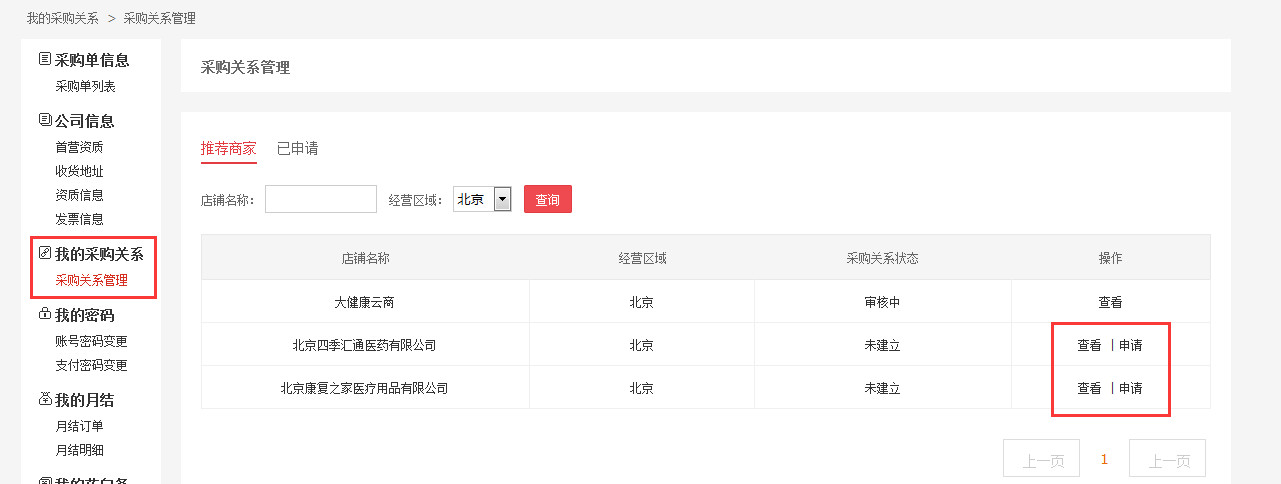
Task: Open 采购单列表 in the sidebar
Action: (85, 86)
